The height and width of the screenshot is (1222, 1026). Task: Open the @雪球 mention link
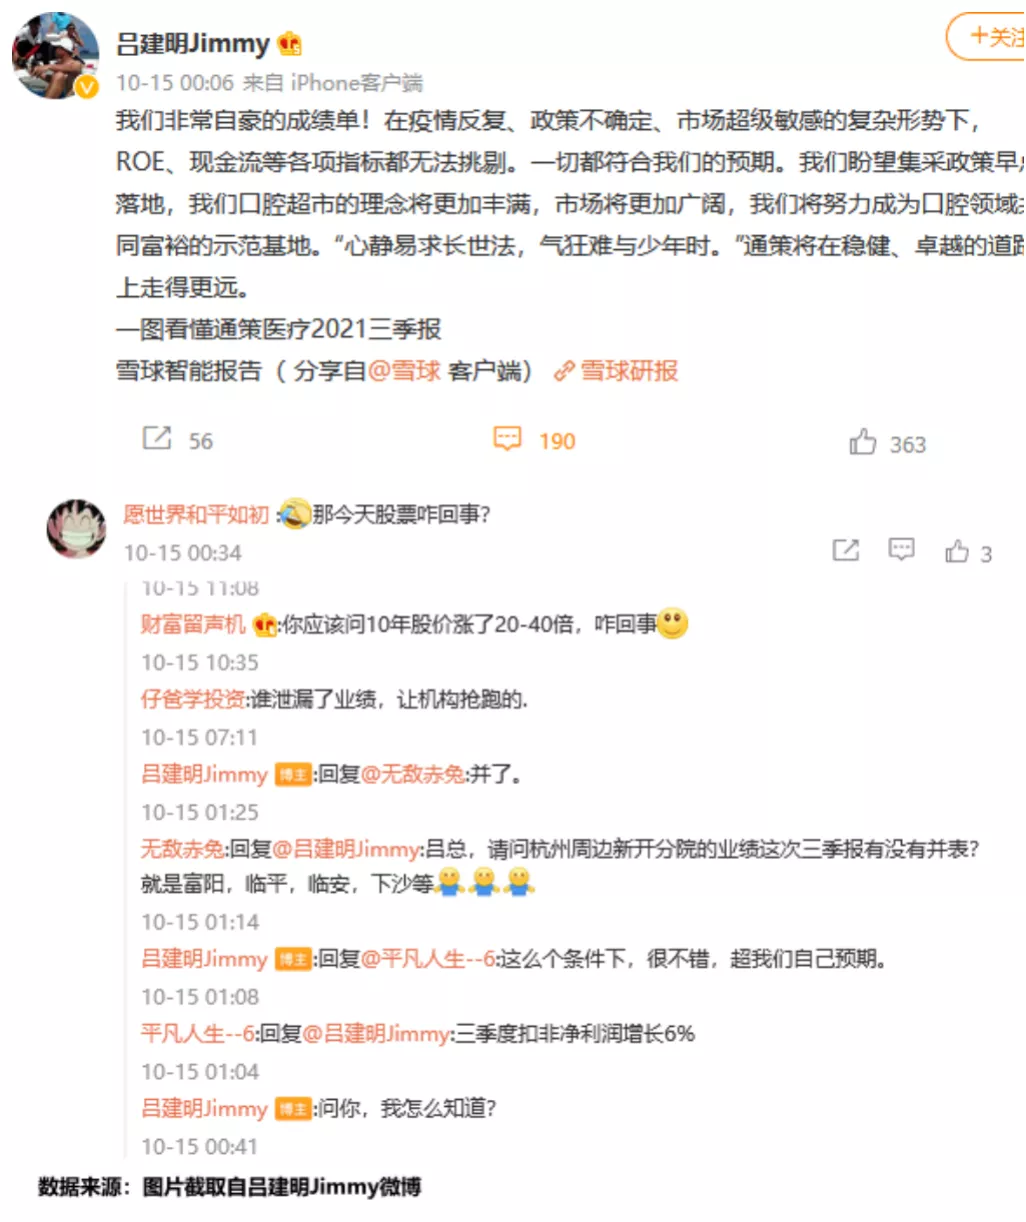point(404,371)
